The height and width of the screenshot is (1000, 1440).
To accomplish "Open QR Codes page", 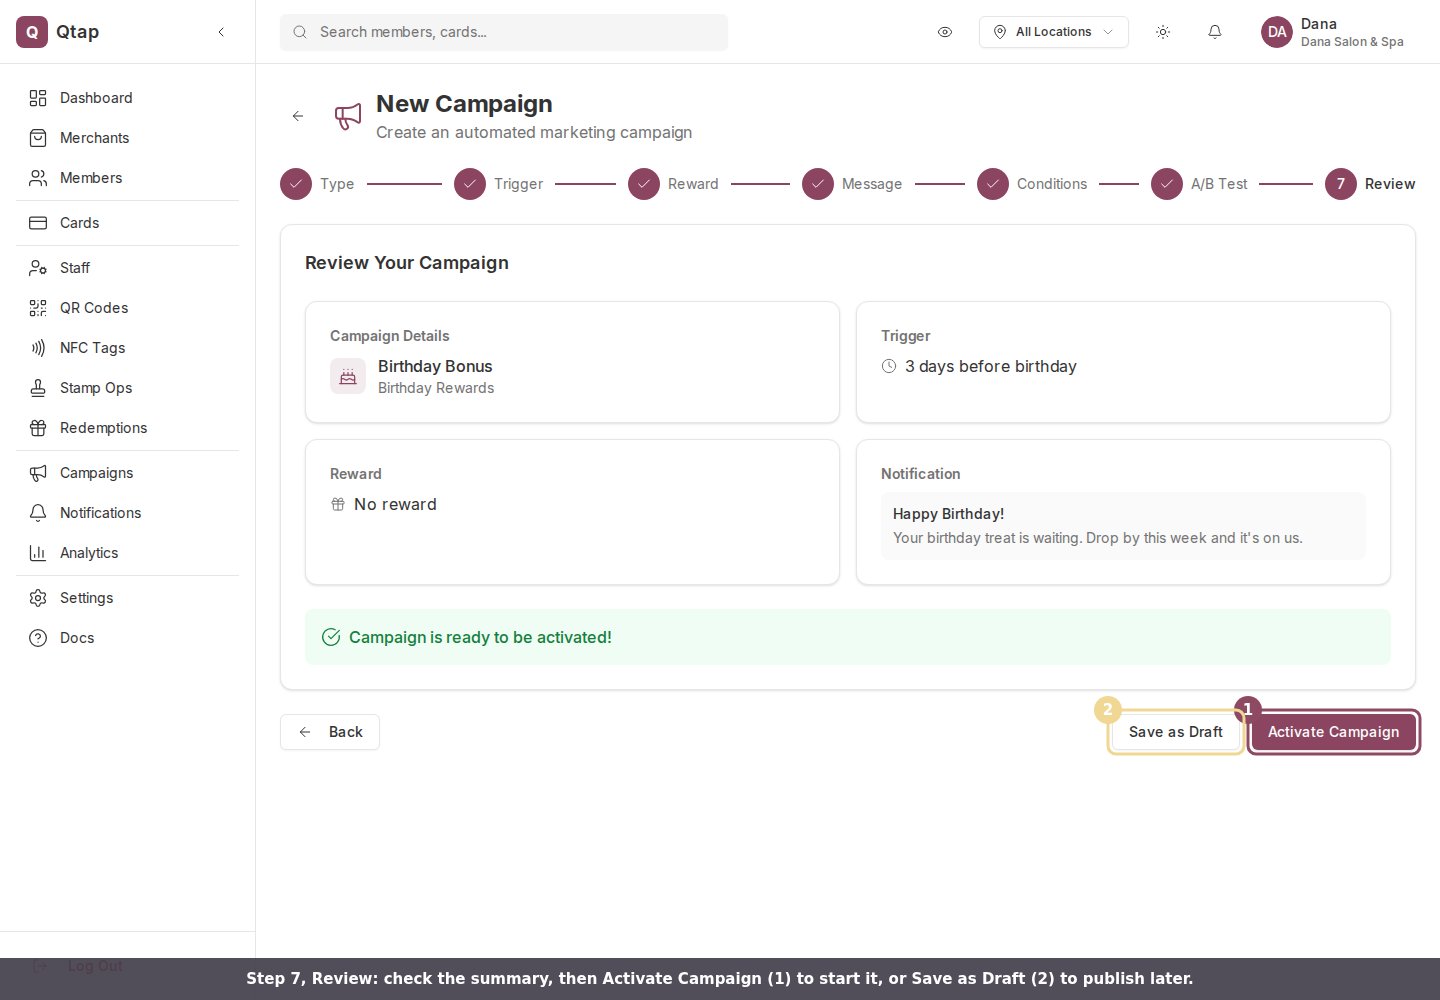I will click(x=127, y=308).
